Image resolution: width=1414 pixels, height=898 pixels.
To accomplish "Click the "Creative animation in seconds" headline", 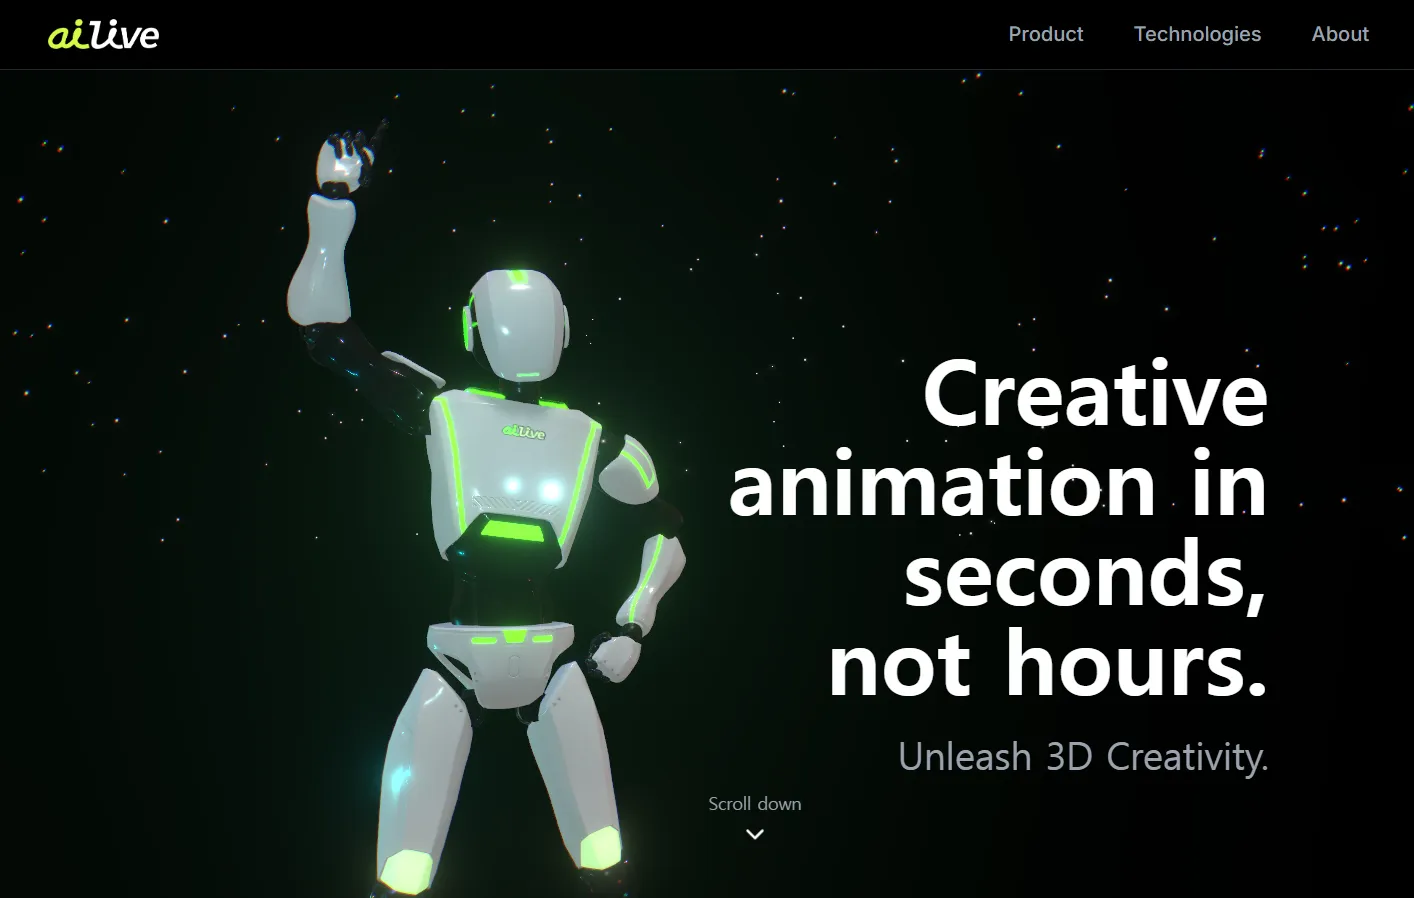I will tap(998, 529).
